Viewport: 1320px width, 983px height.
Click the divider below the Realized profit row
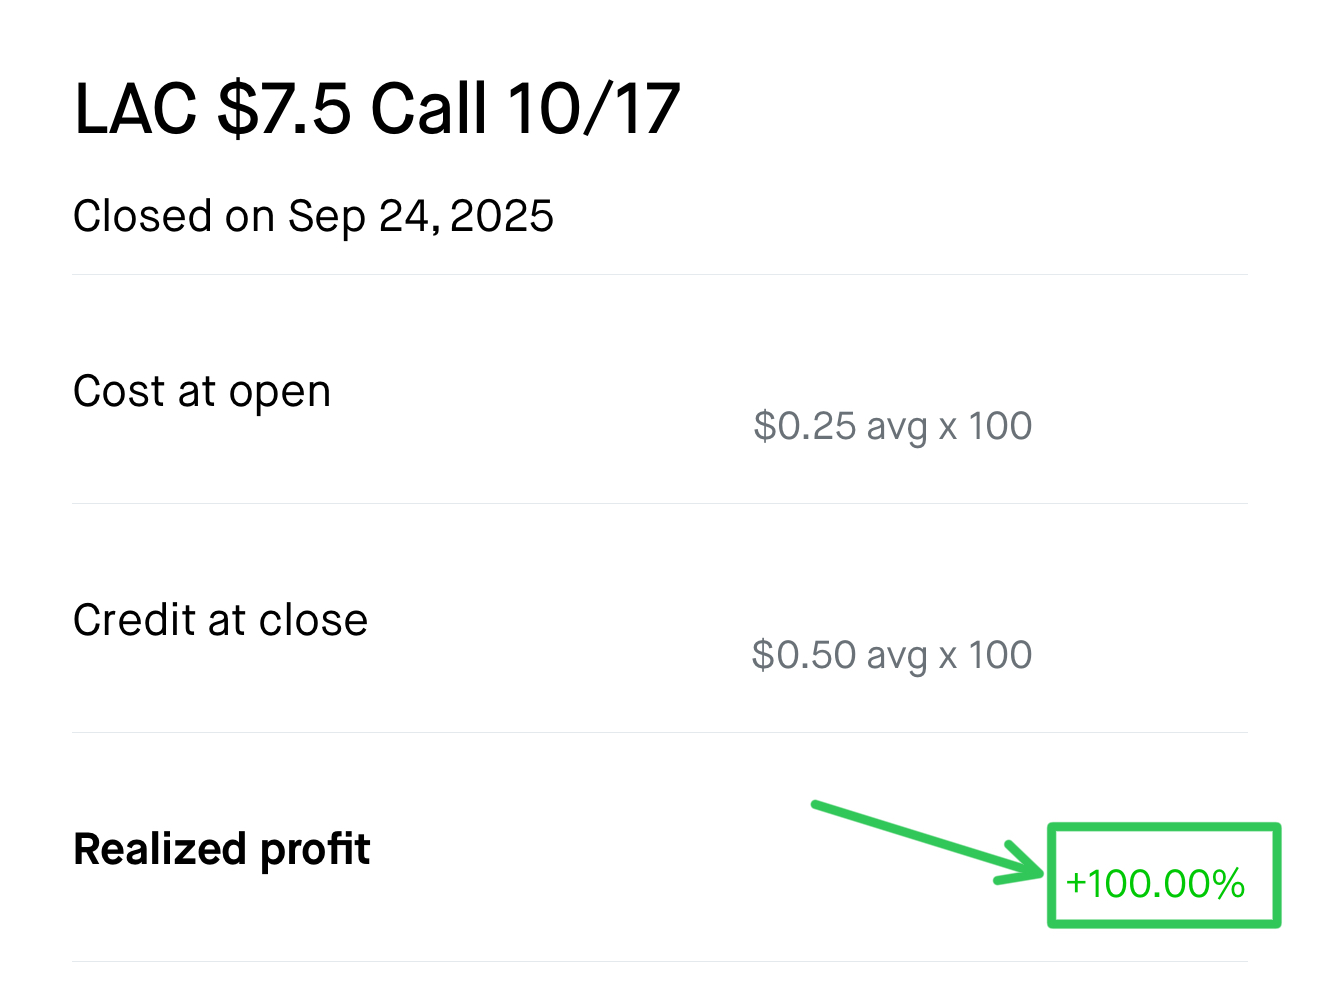[x=660, y=961]
